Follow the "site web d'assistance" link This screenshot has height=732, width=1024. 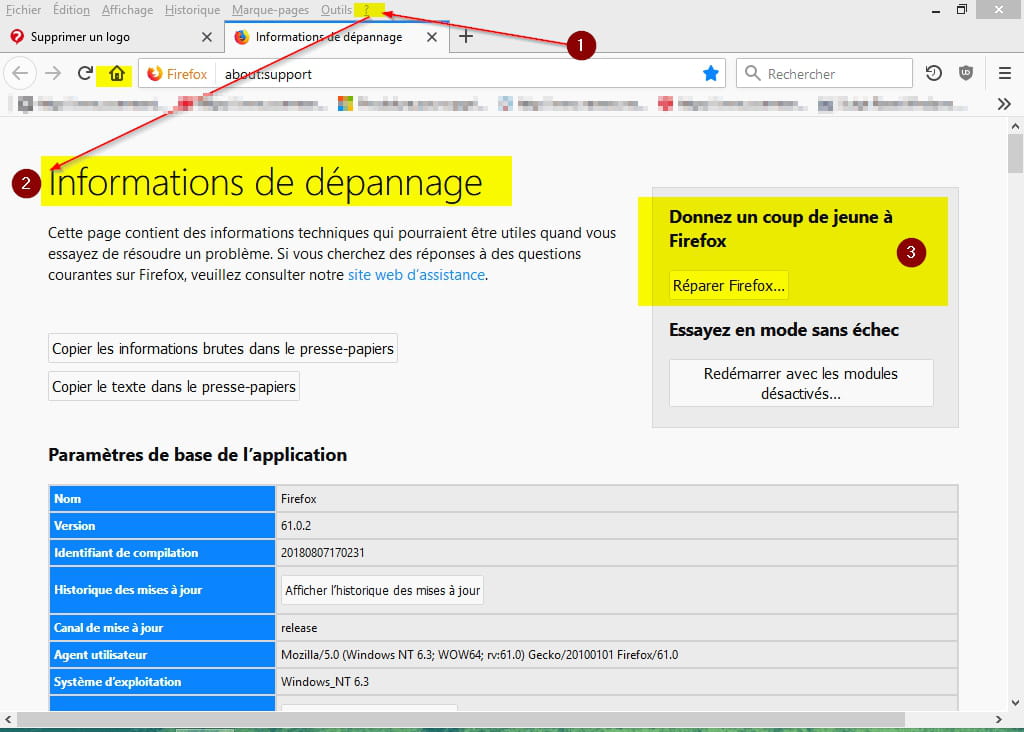pyautogui.click(x=417, y=275)
